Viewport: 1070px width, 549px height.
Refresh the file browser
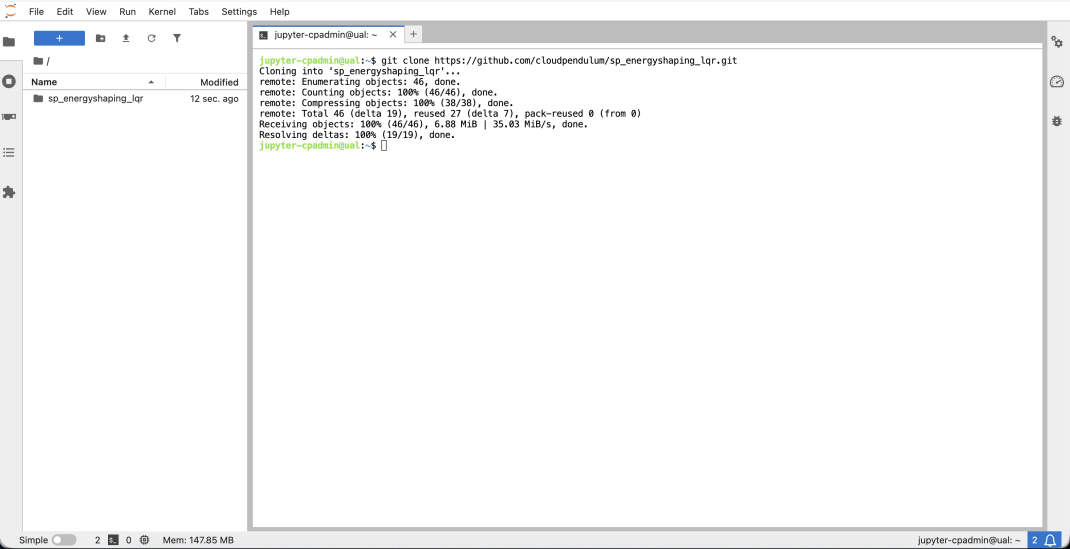[x=151, y=38]
